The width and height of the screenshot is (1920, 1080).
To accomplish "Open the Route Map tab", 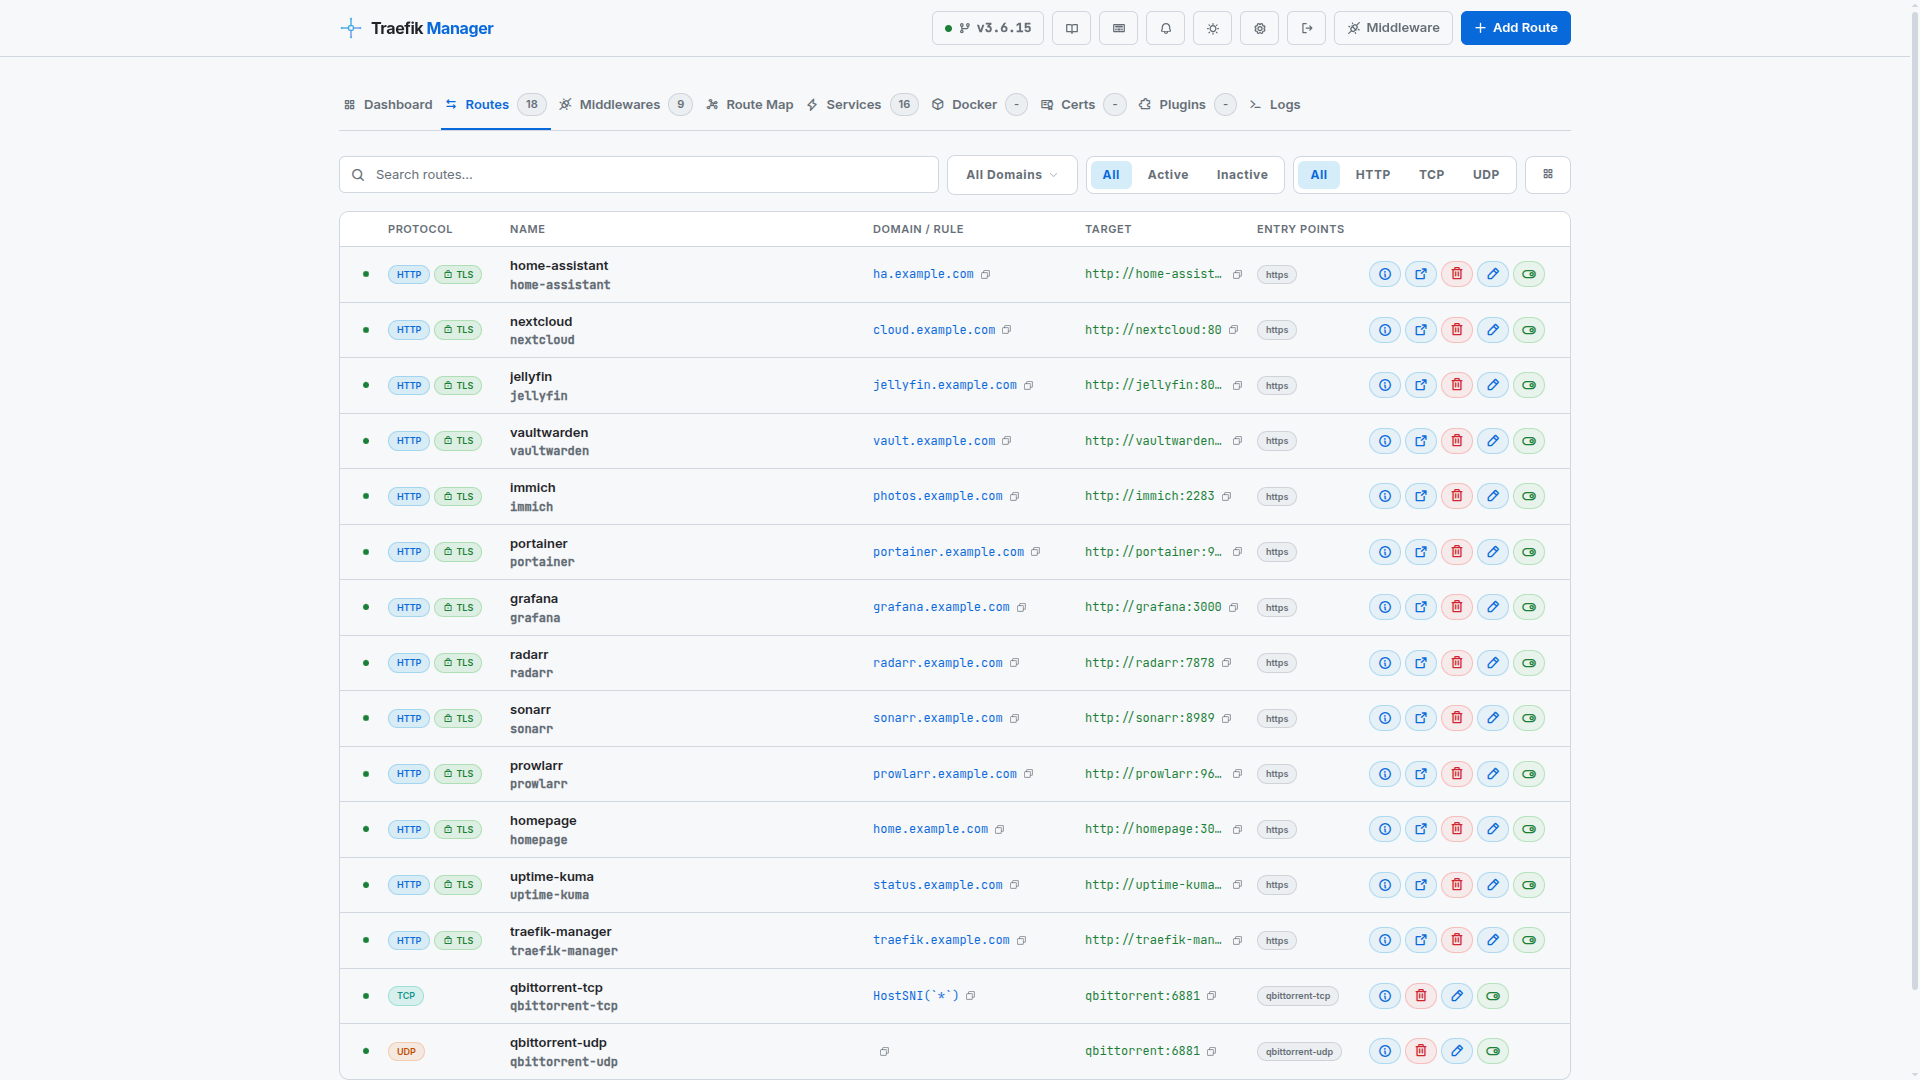I will point(749,105).
